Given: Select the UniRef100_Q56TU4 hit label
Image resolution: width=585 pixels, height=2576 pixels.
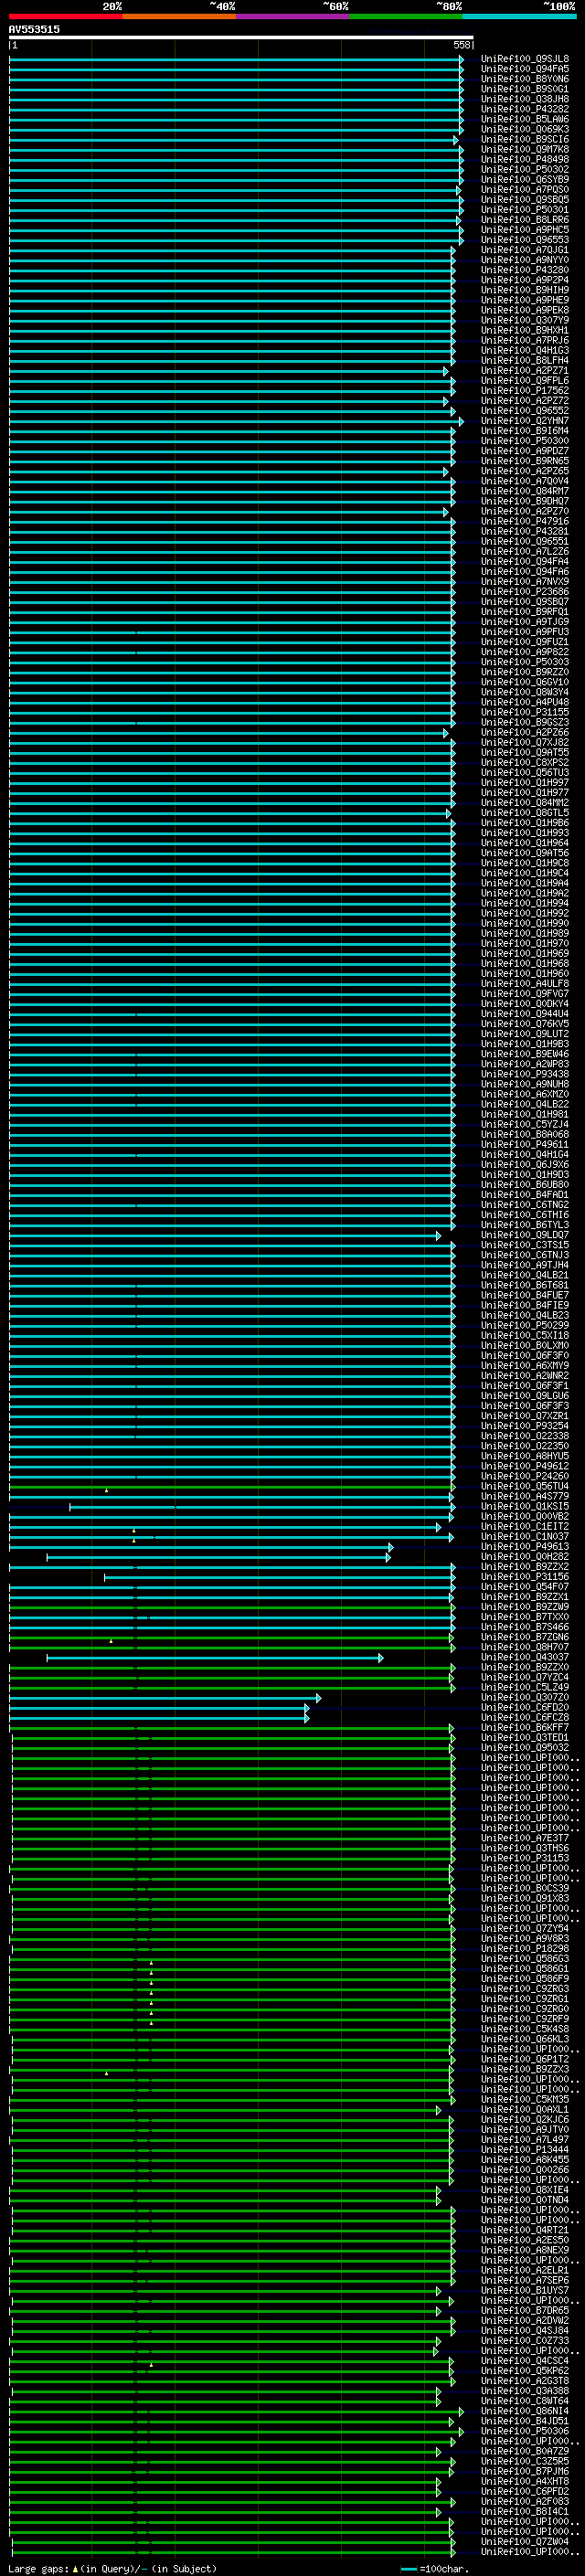Looking at the screenshot, I should [x=524, y=1486].
